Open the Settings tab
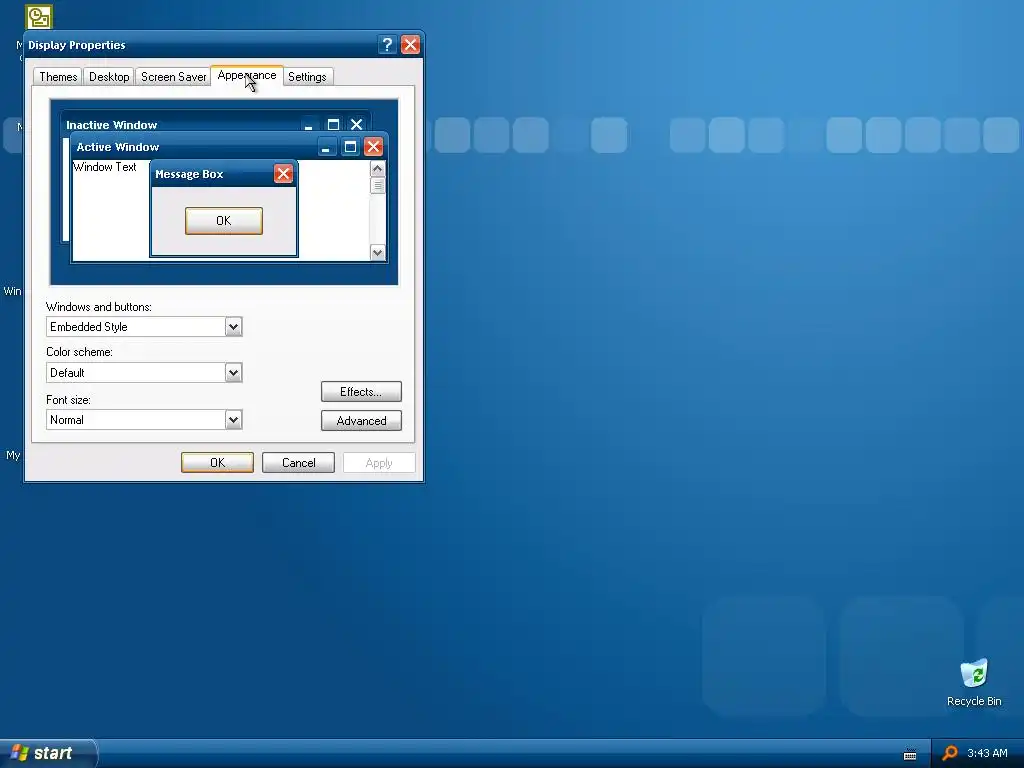The image size is (1024, 768). pyautogui.click(x=307, y=76)
